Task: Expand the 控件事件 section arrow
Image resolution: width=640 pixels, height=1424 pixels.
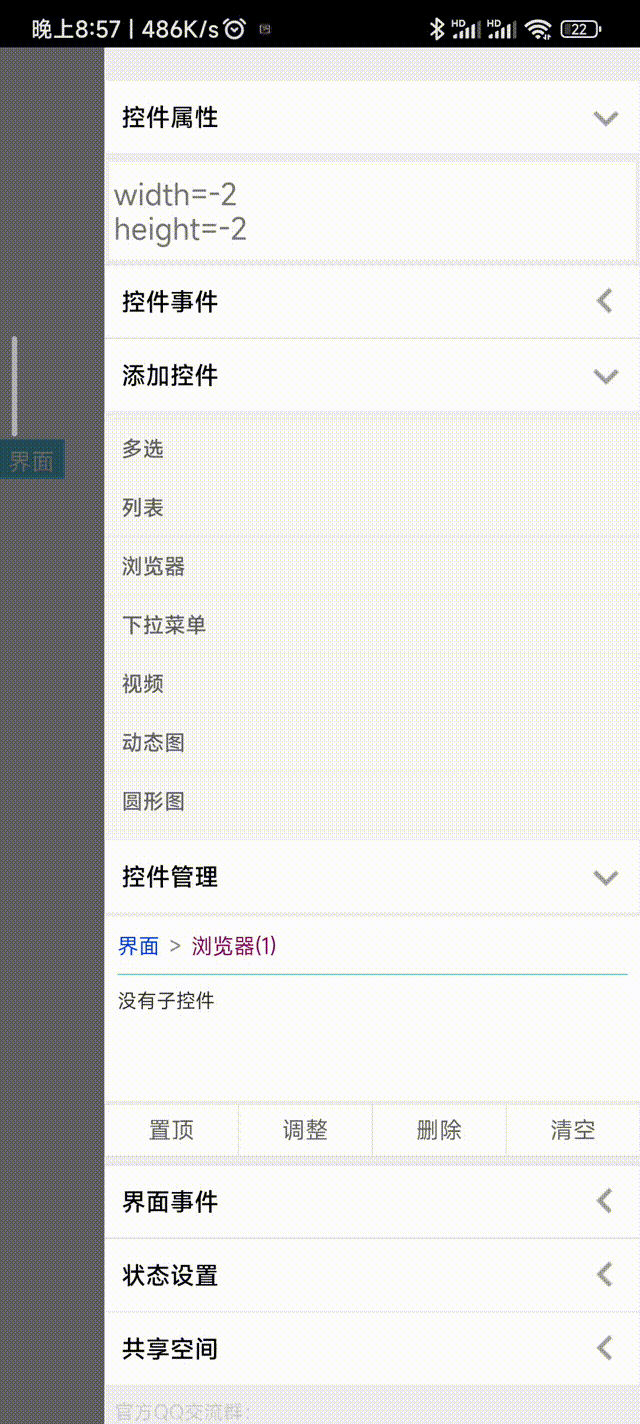Action: coord(604,301)
